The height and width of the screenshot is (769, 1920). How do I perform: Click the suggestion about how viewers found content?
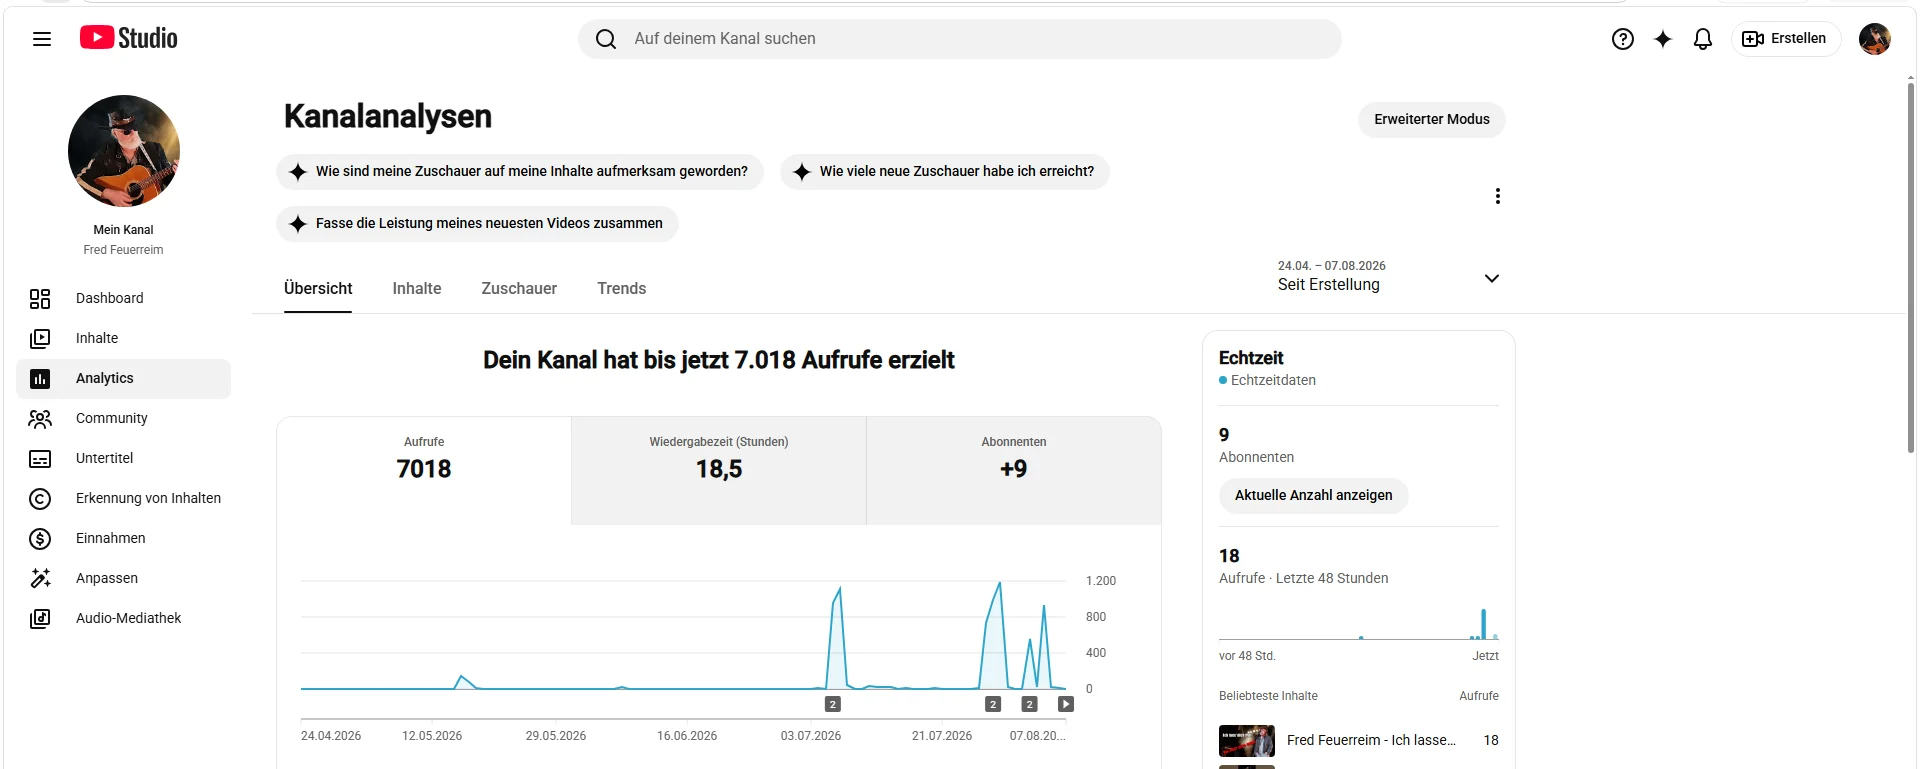click(x=520, y=172)
